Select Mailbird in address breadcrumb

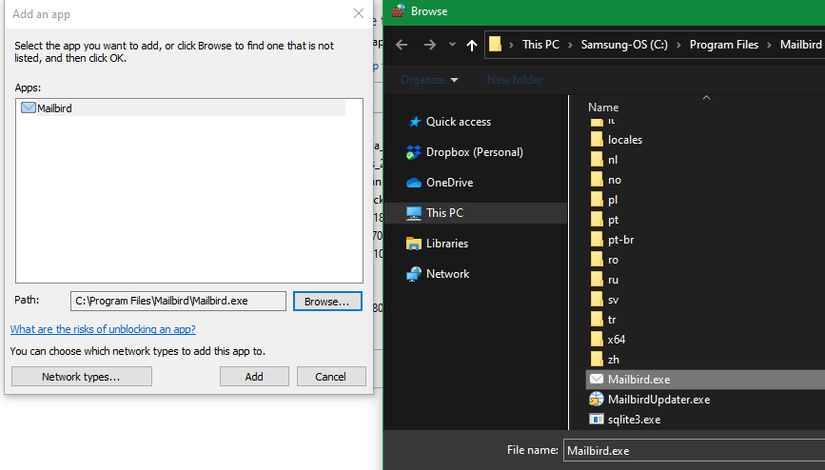tap(801, 45)
